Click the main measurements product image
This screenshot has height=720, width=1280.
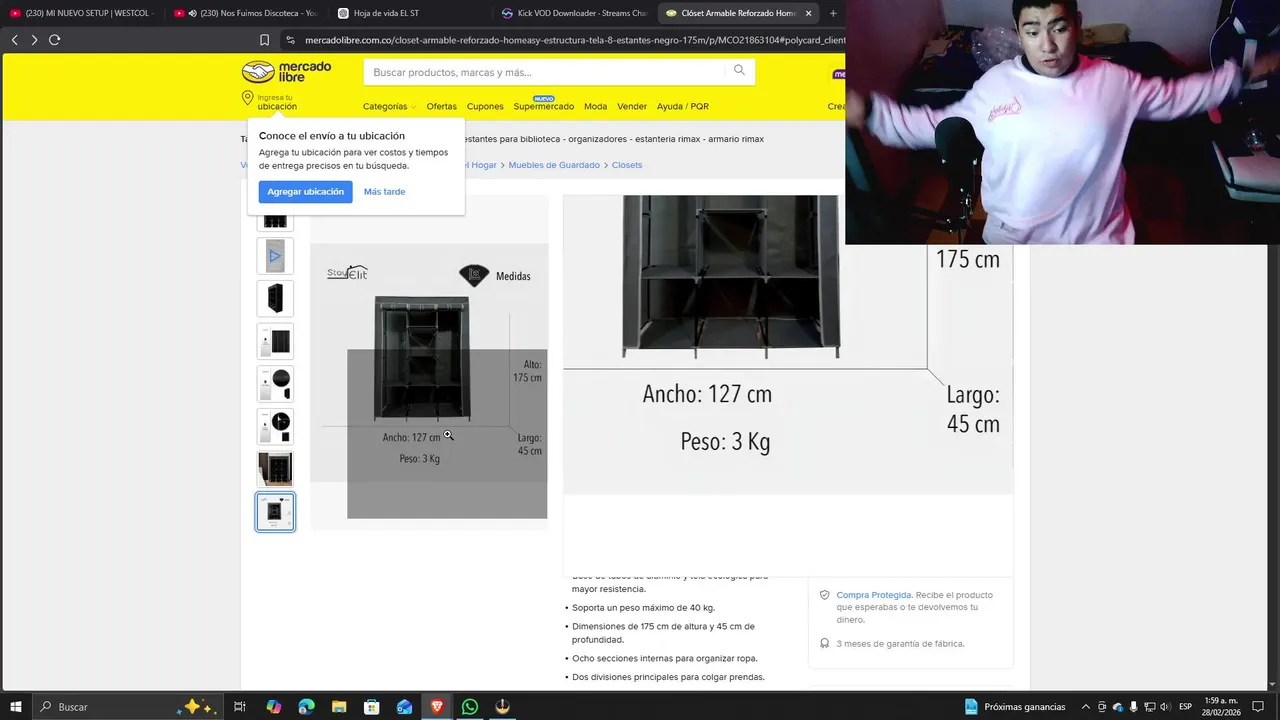coord(429,362)
